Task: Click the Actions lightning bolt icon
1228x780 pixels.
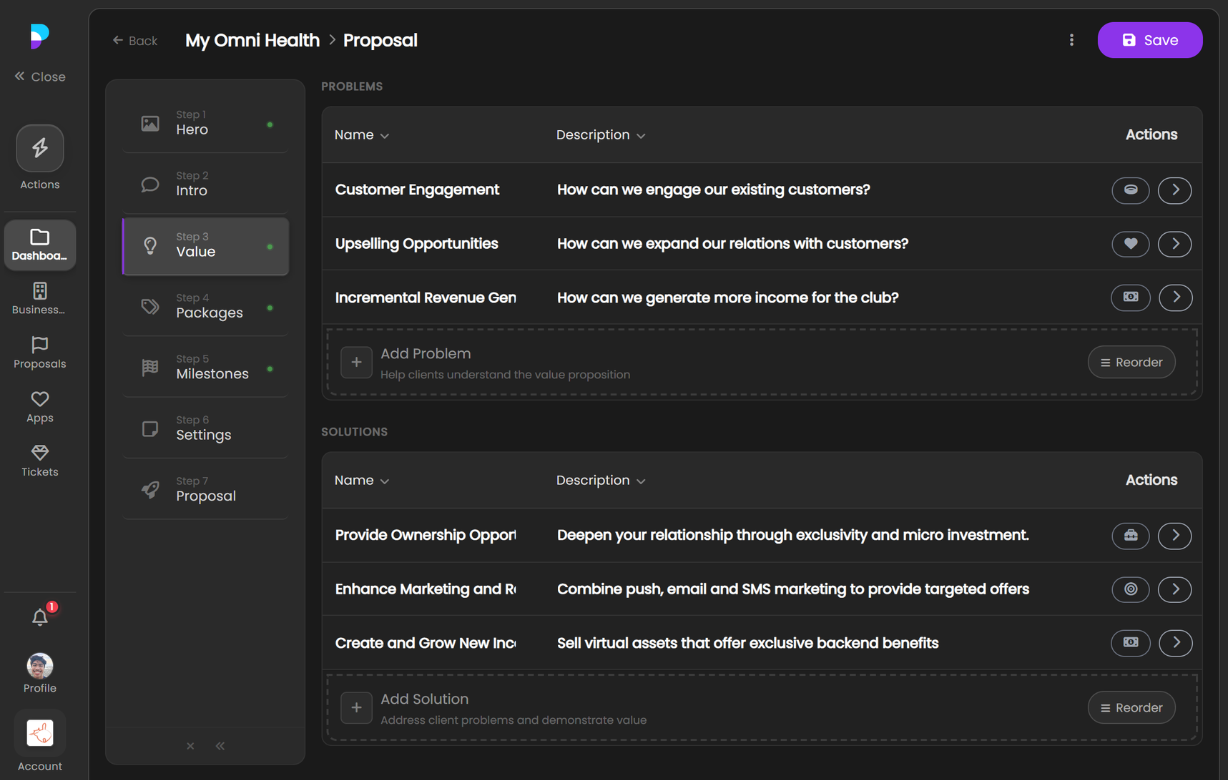Action: [x=40, y=149]
